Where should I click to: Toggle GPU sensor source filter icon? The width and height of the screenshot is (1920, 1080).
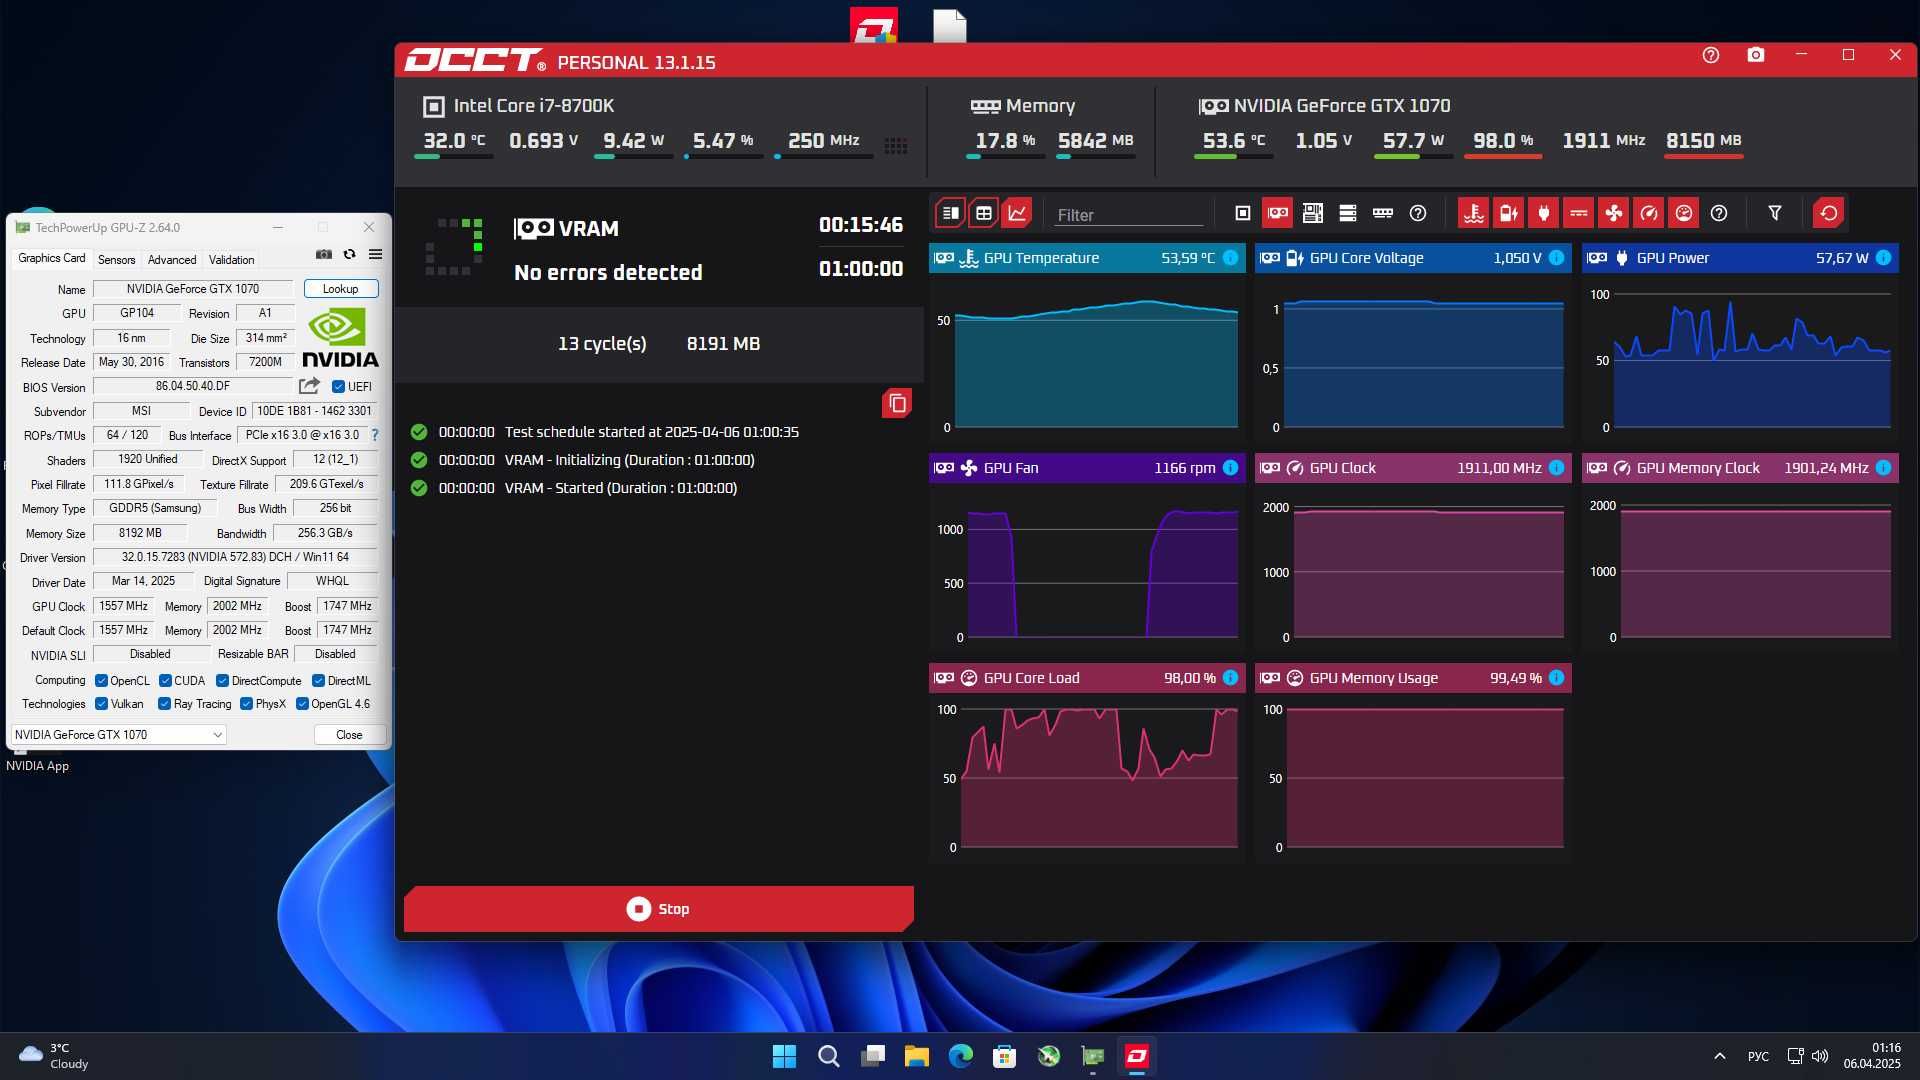pyautogui.click(x=1278, y=213)
